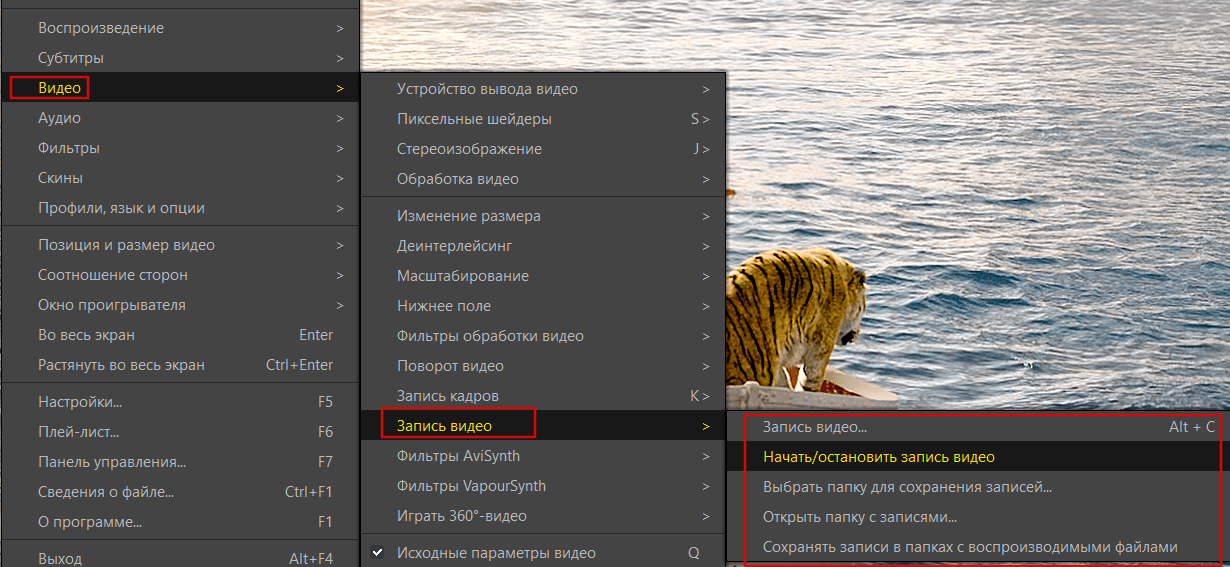Expand the Аудио submenu

59,118
